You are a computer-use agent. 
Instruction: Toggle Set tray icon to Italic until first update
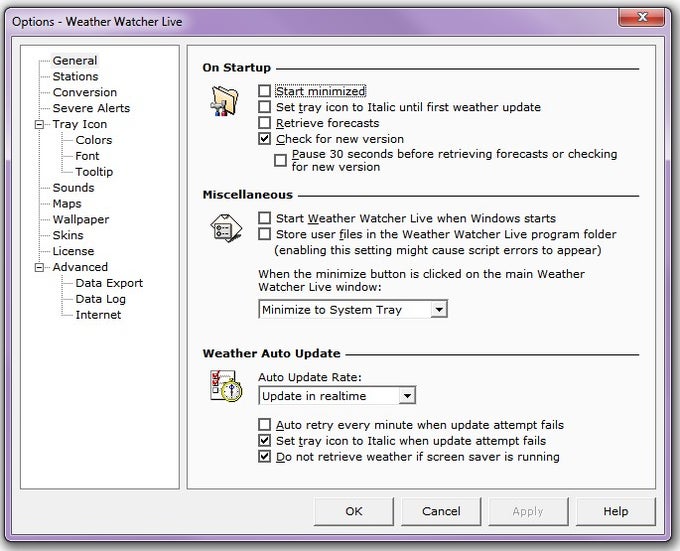pyautogui.click(x=265, y=107)
